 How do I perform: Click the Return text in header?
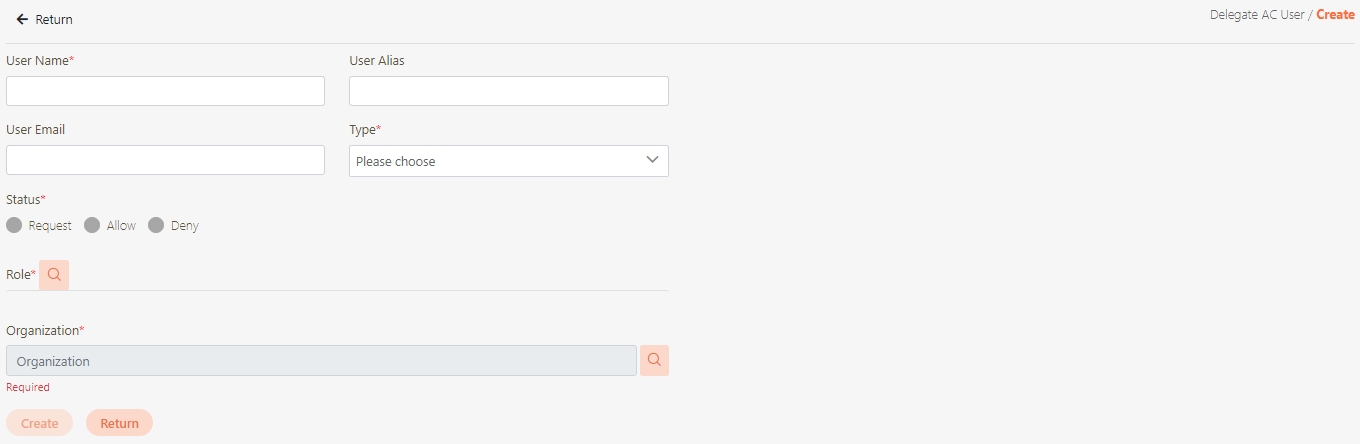point(54,20)
